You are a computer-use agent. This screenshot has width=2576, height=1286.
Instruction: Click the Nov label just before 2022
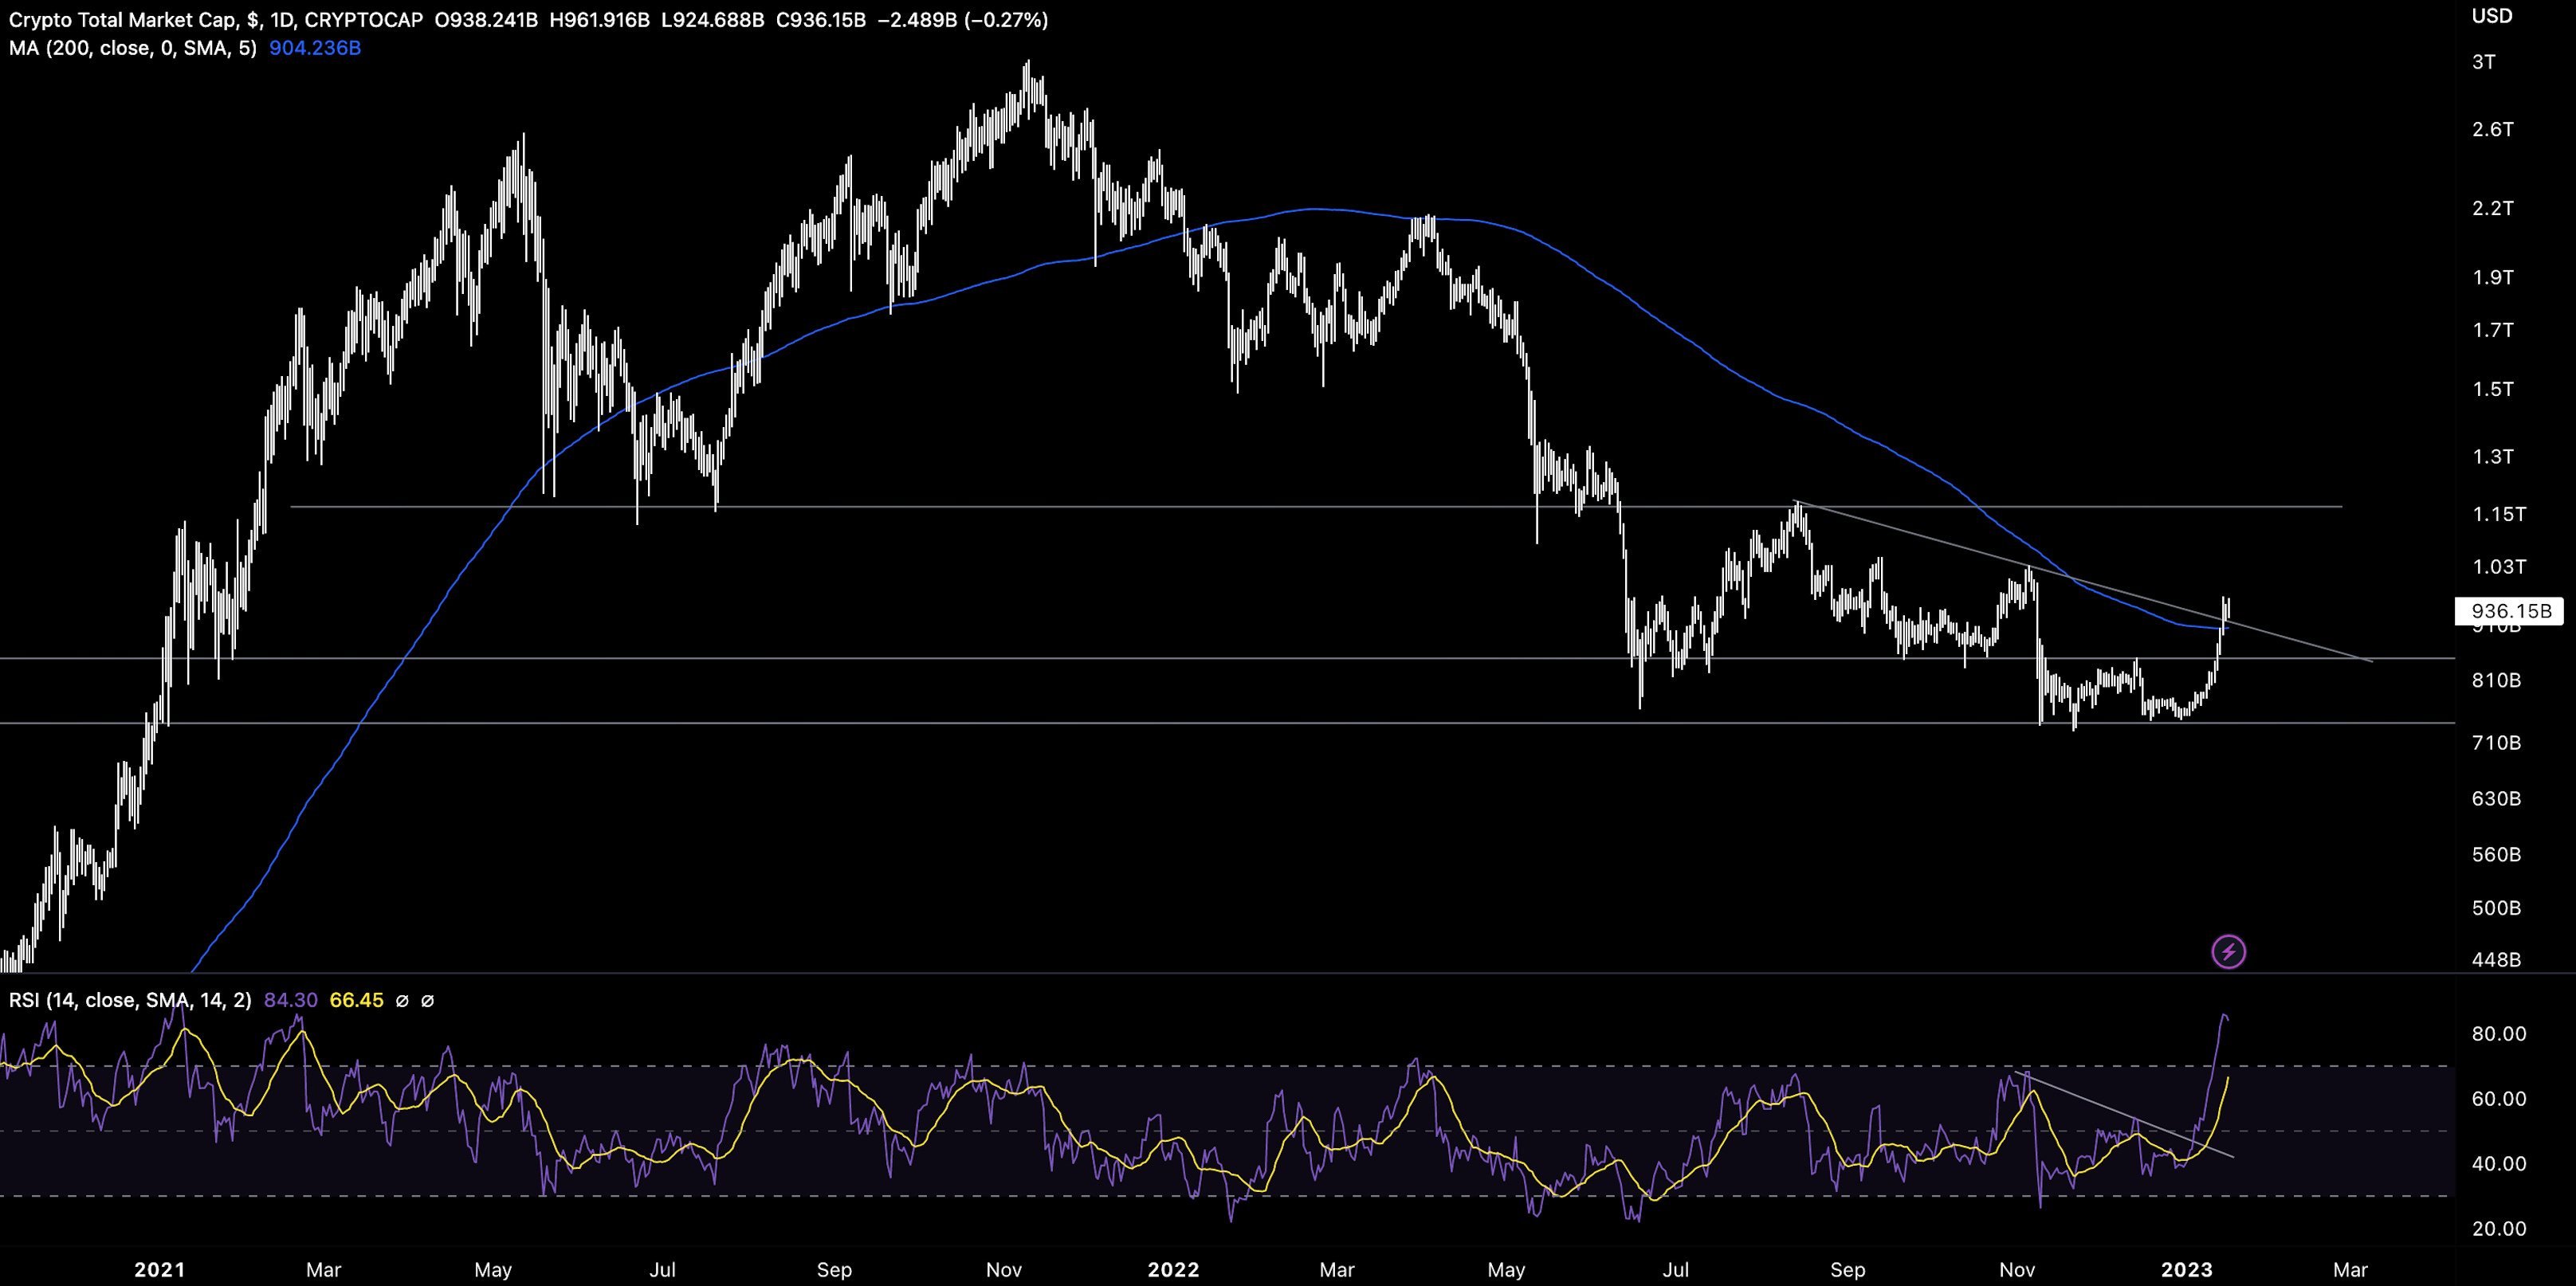point(1004,1270)
